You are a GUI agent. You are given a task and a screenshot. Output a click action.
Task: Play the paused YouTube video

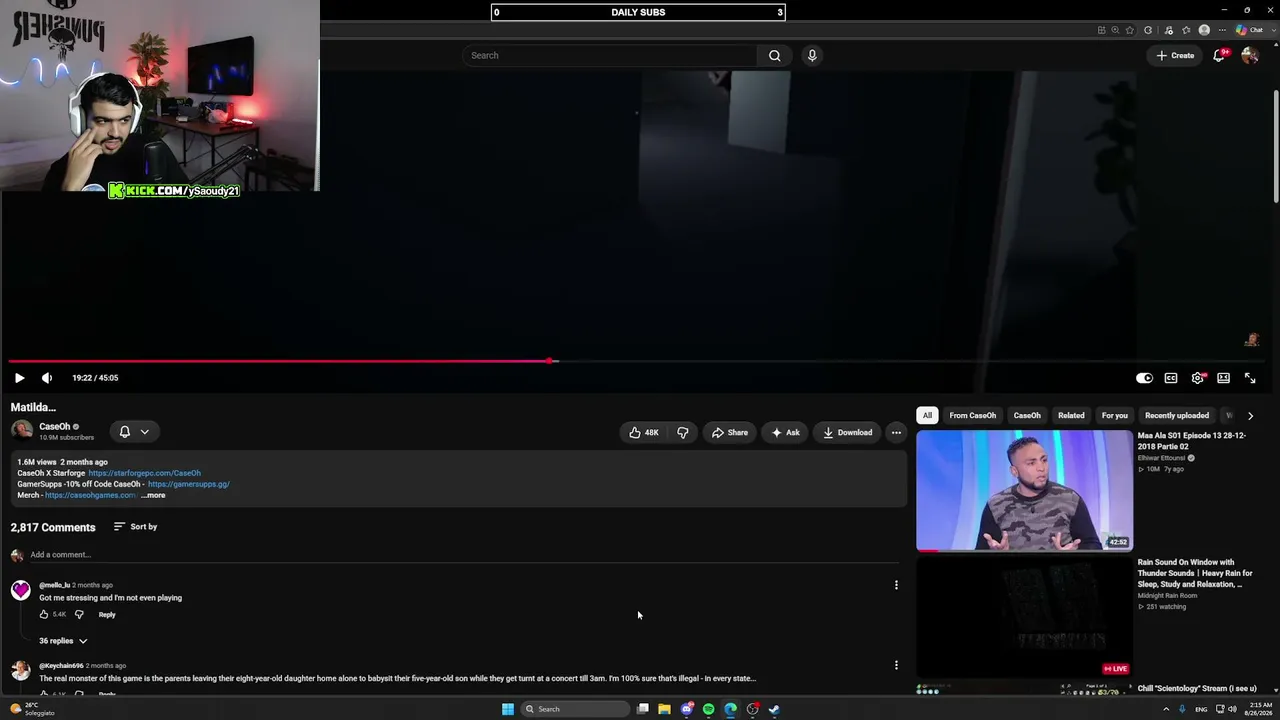click(x=19, y=378)
